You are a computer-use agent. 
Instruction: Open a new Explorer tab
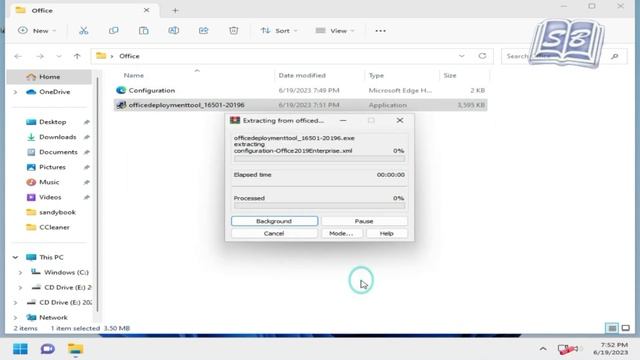175,11
